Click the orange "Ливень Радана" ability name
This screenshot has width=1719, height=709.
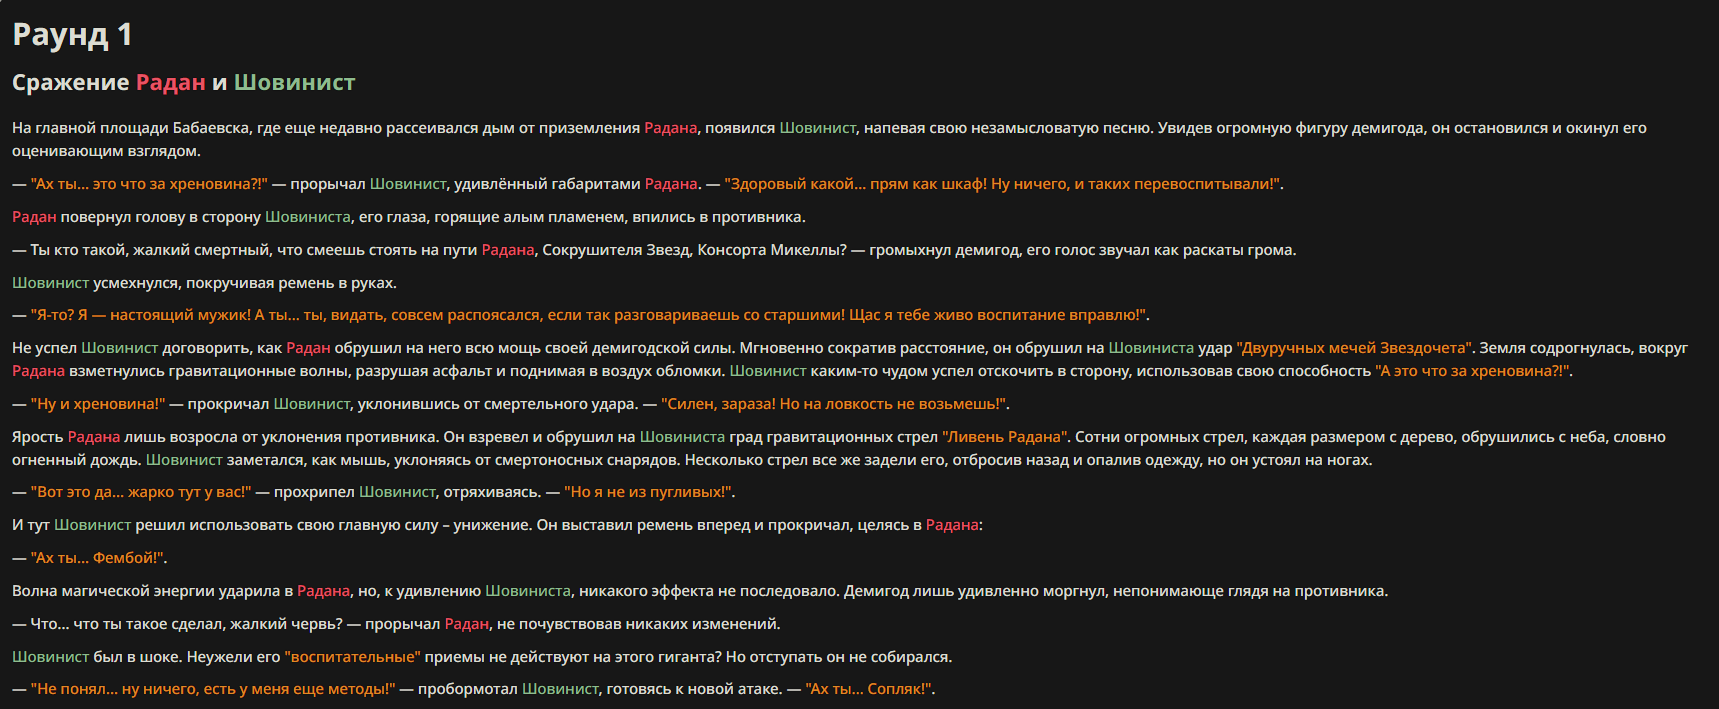tap(1006, 437)
